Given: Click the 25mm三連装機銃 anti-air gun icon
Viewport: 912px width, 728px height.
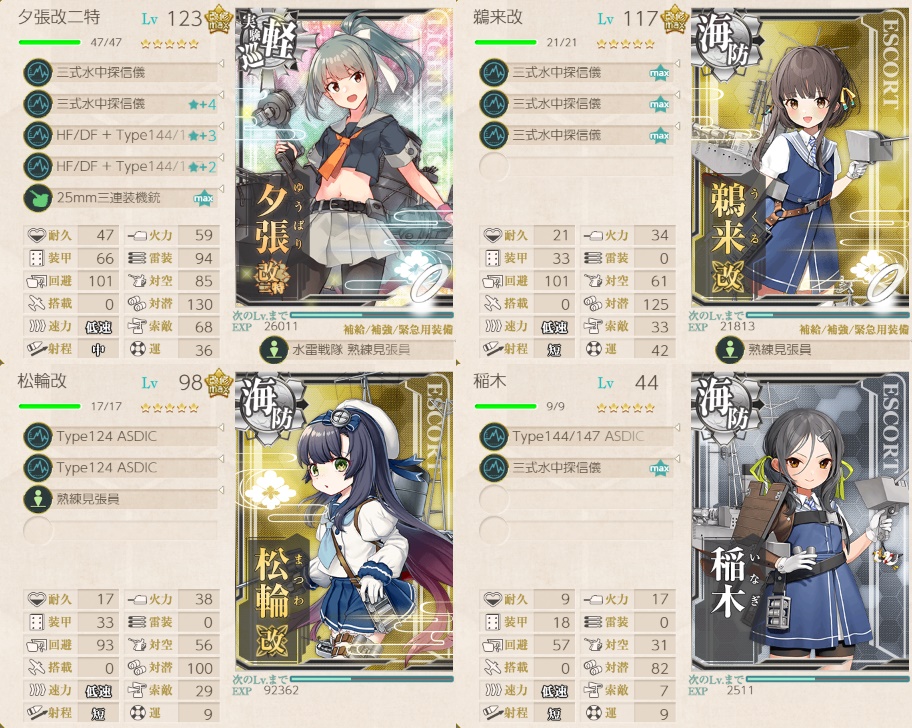Looking at the screenshot, I should coord(38,198).
